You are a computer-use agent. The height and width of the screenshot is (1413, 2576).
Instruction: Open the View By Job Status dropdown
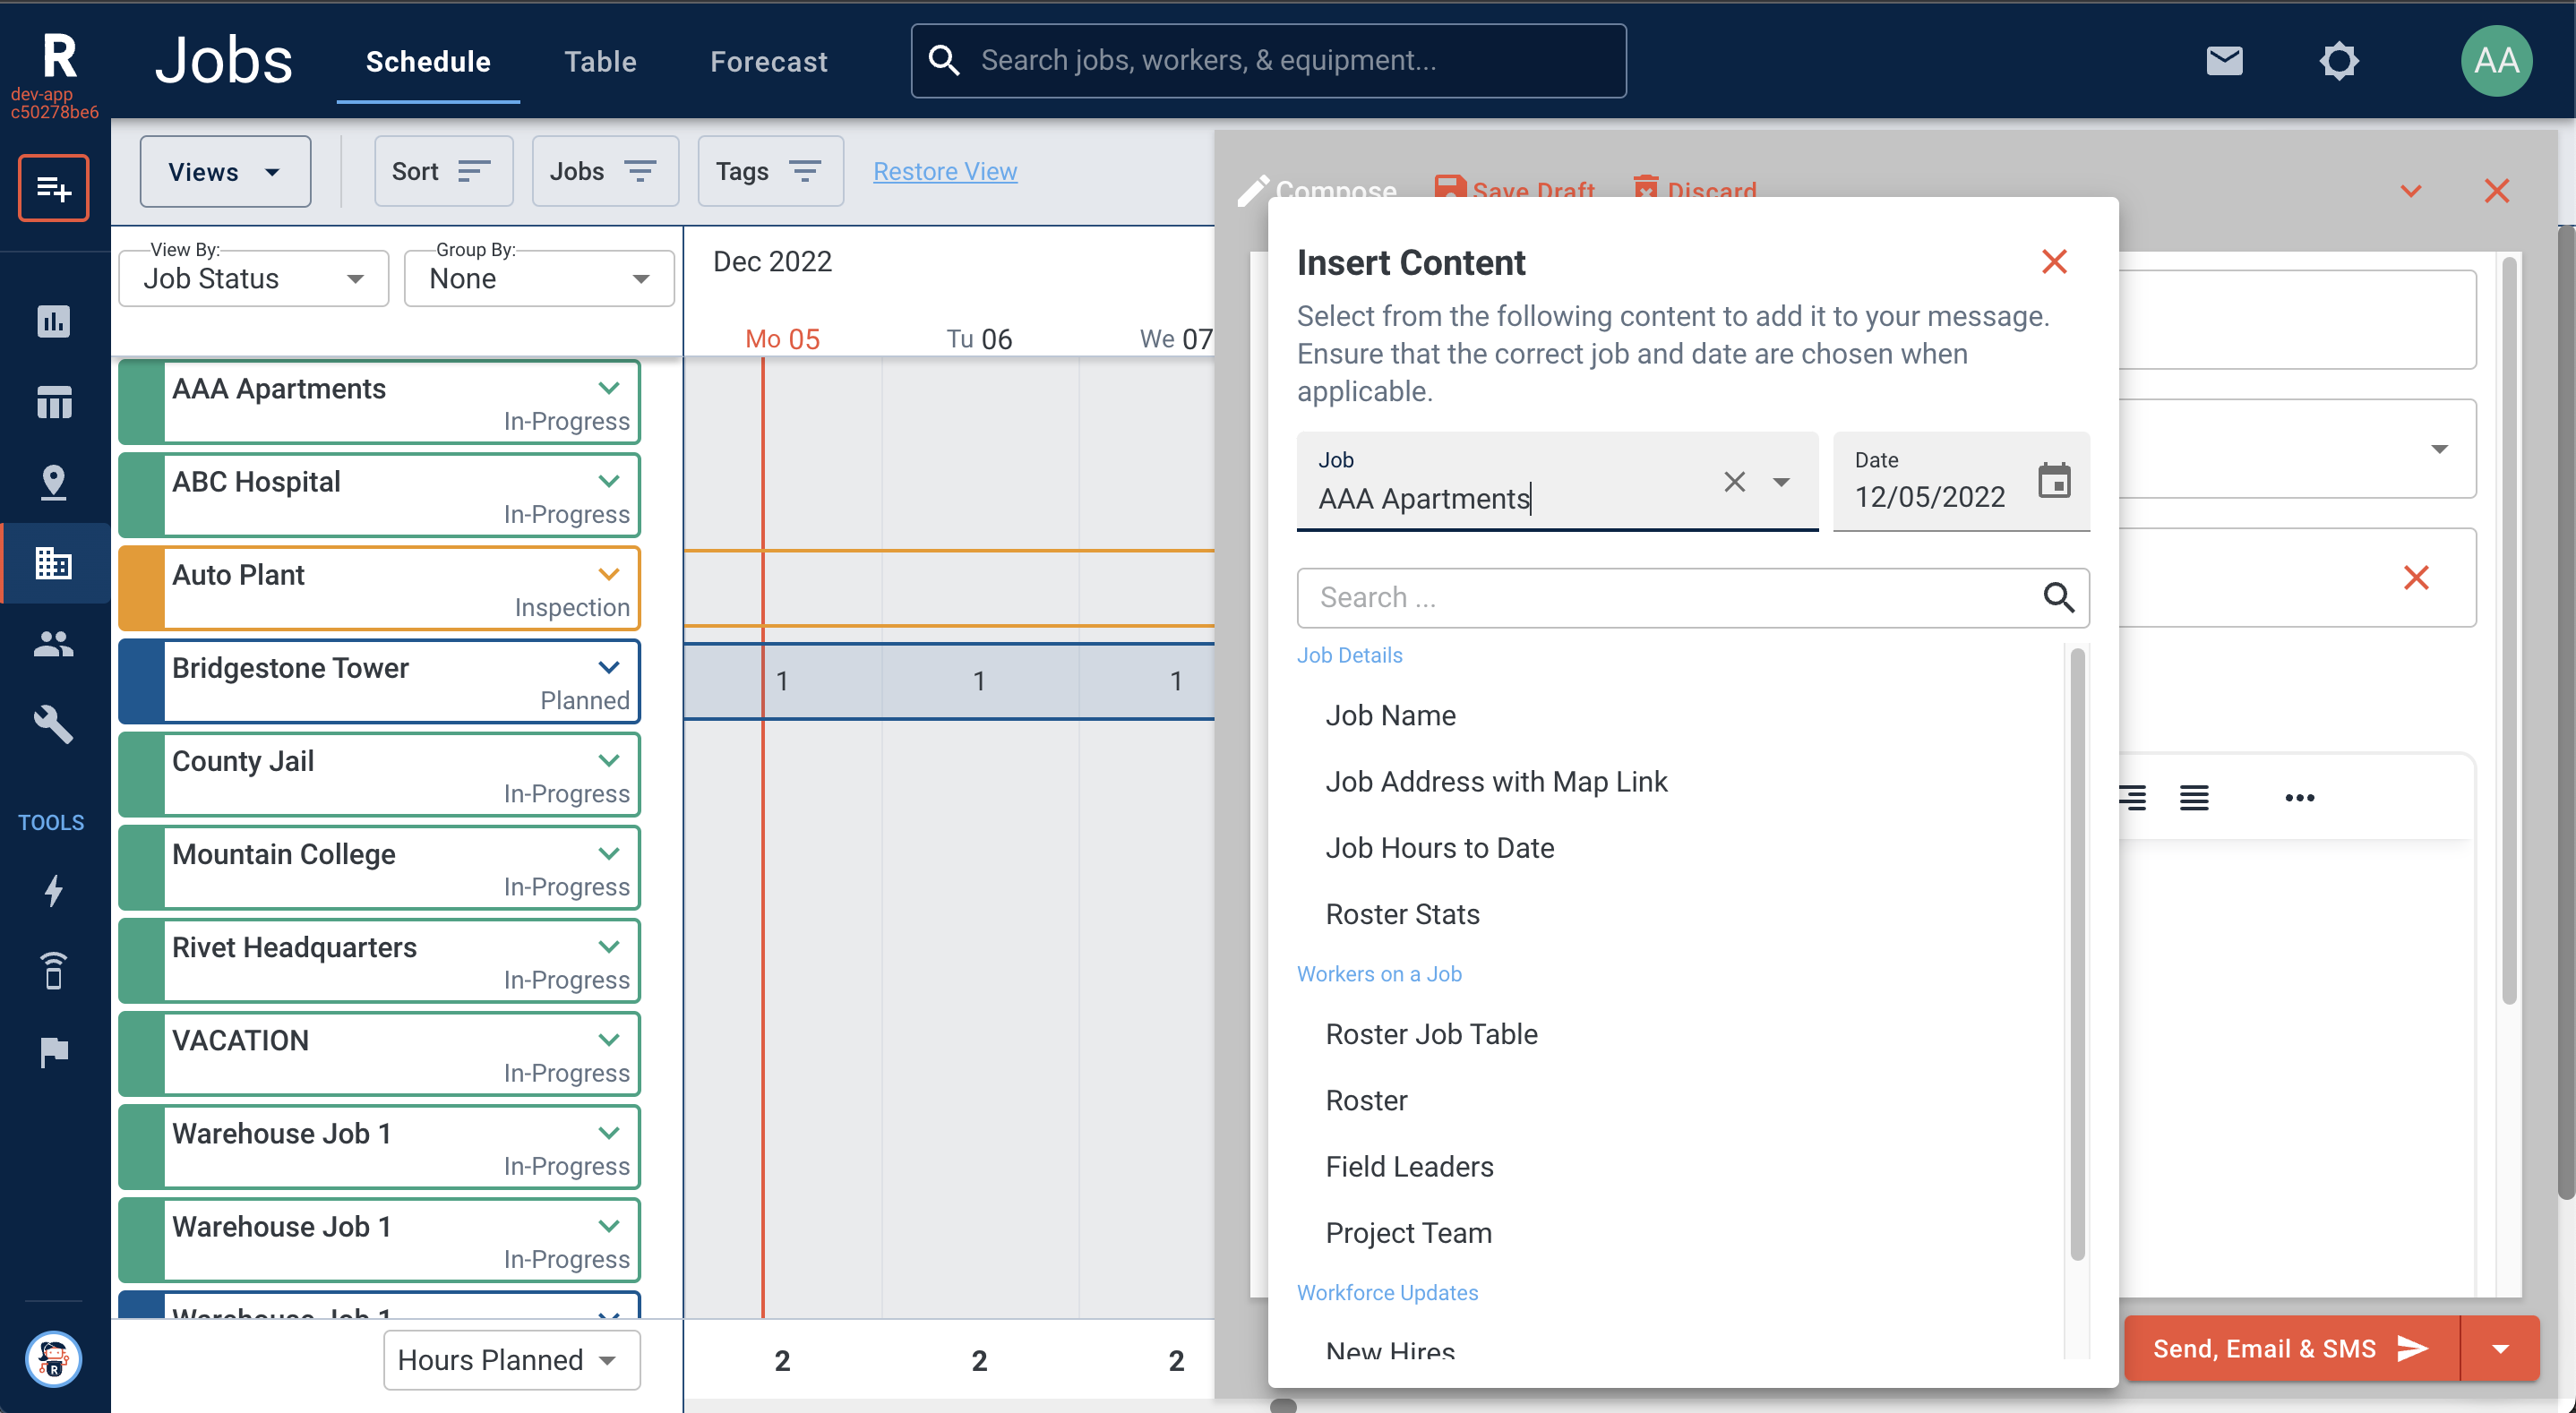(x=253, y=278)
